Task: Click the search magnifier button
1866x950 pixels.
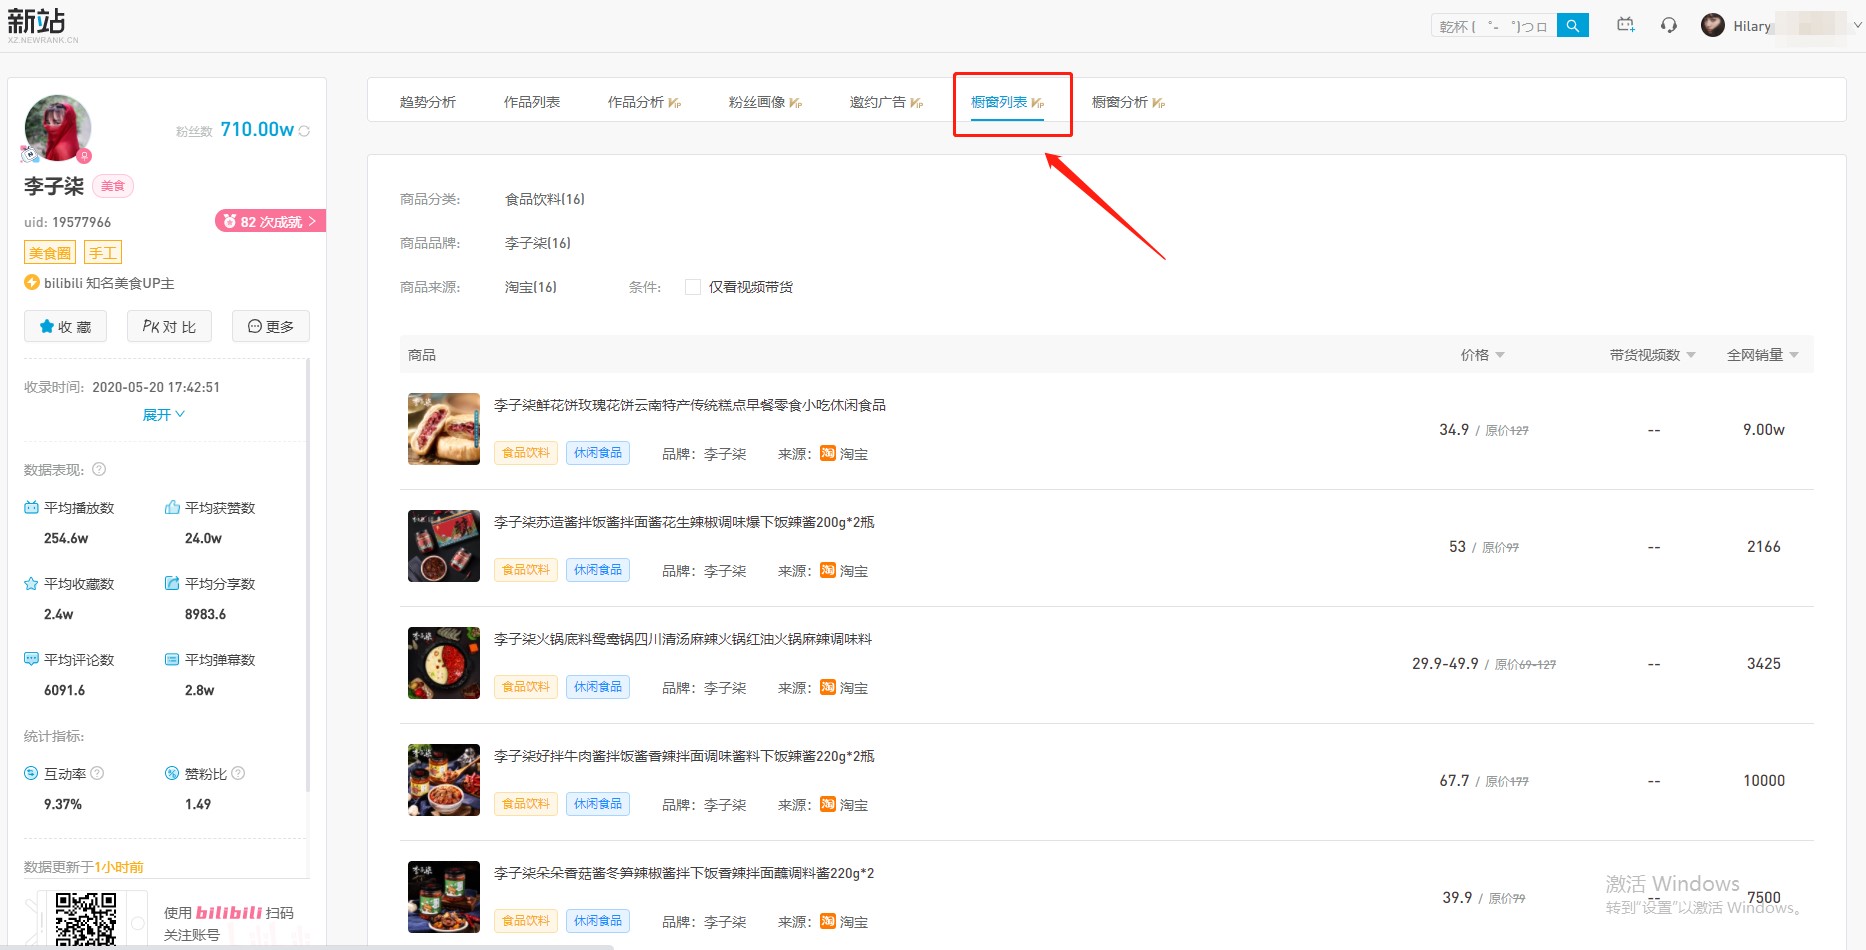Action: (x=1573, y=26)
